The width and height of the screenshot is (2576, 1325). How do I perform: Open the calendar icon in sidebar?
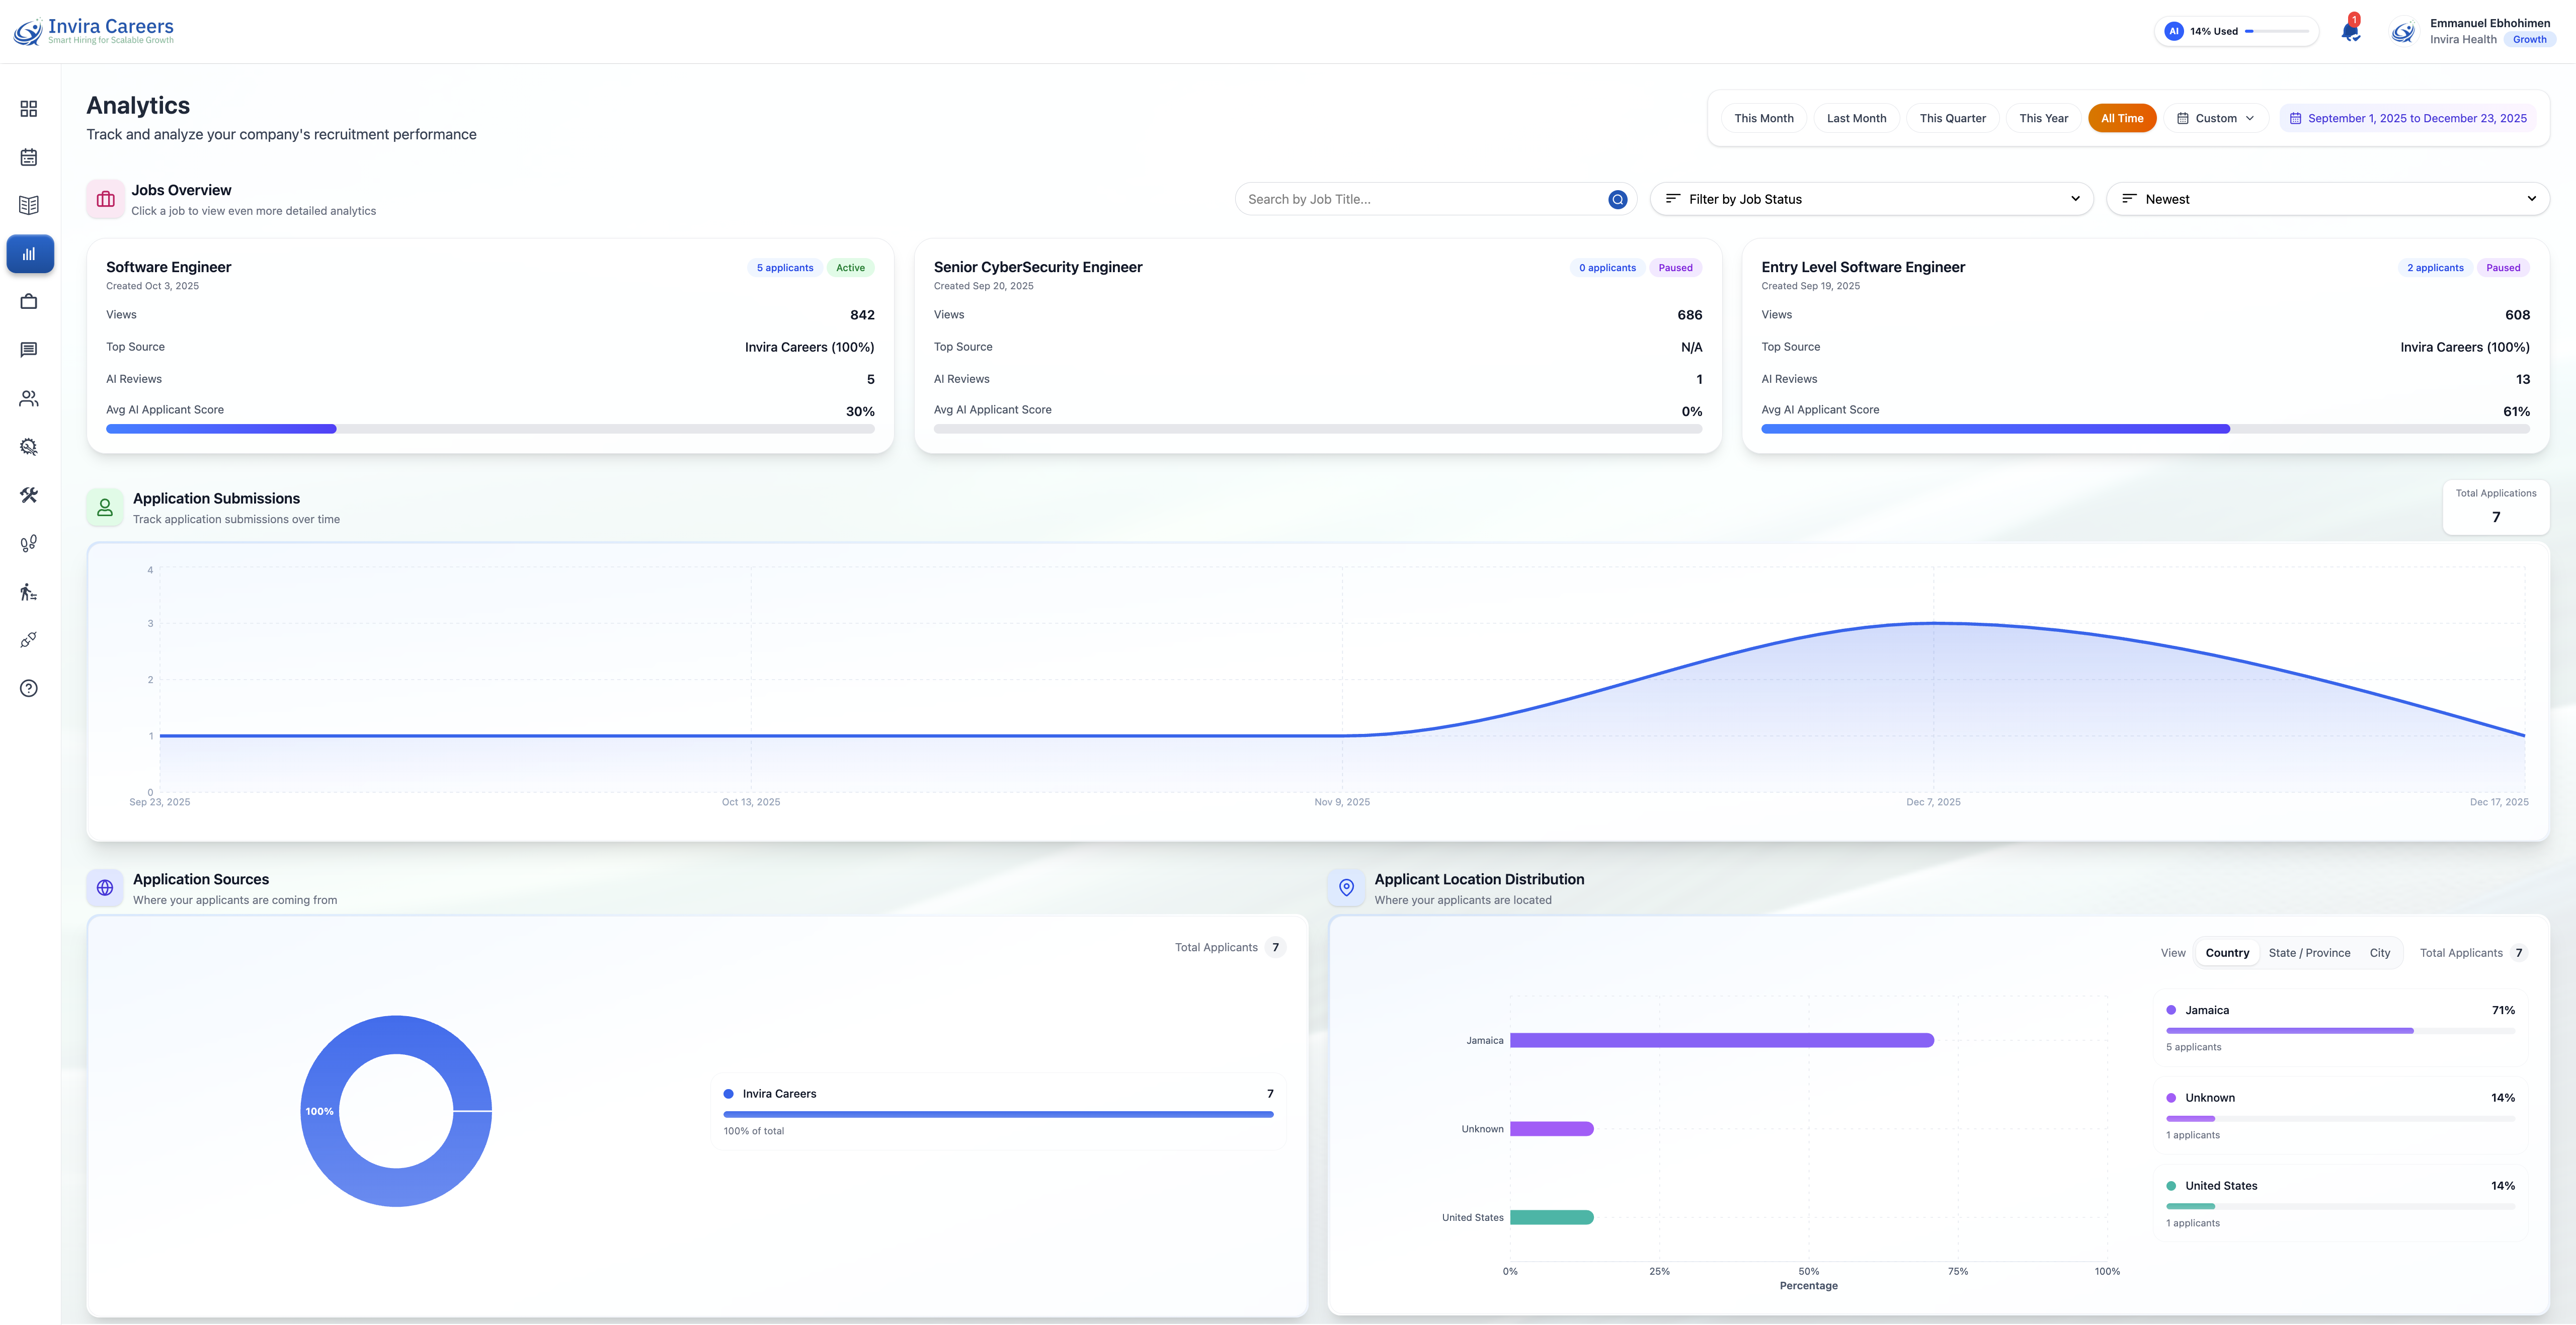[29, 157]
